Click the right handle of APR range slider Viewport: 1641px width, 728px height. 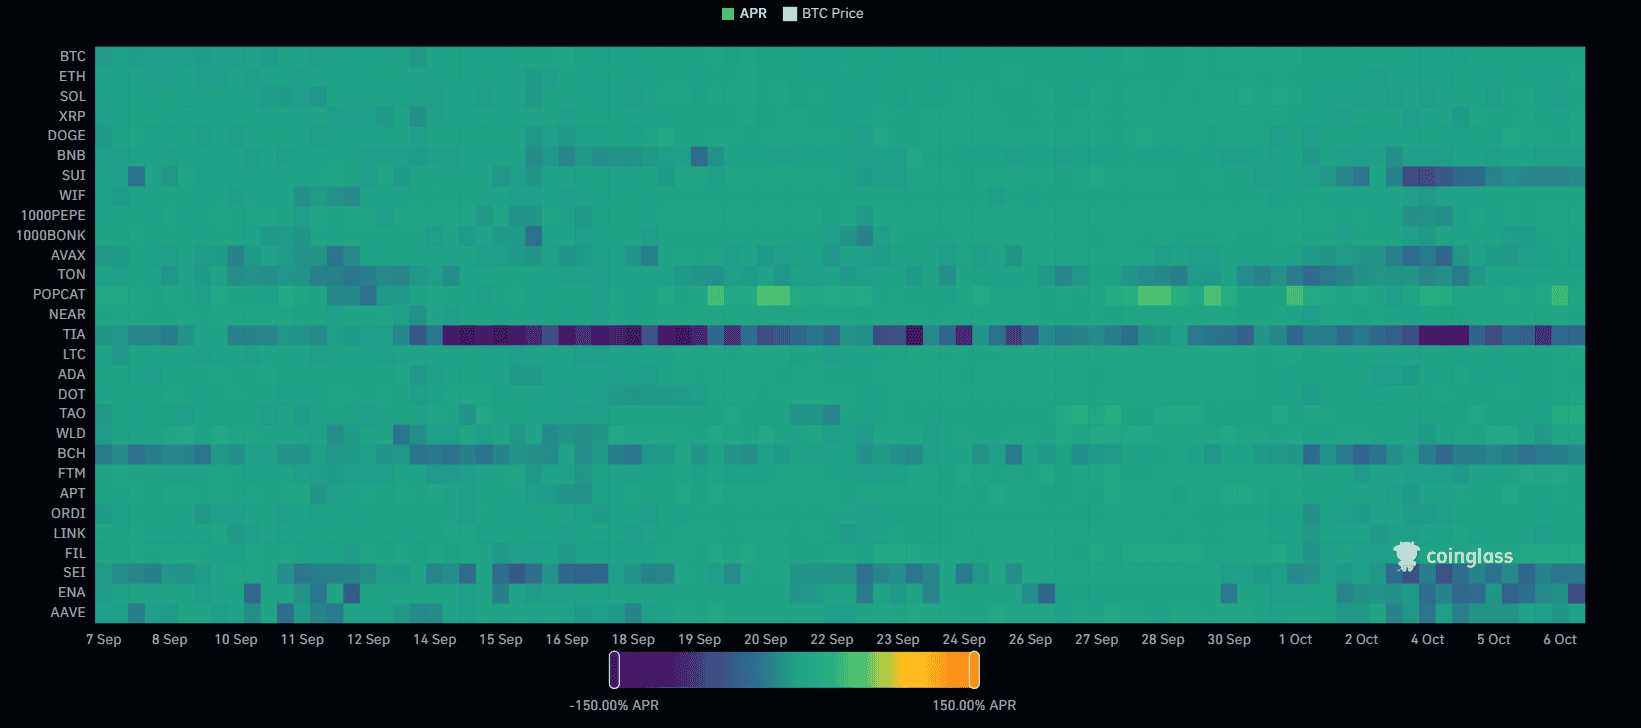(x=974, y=670)
